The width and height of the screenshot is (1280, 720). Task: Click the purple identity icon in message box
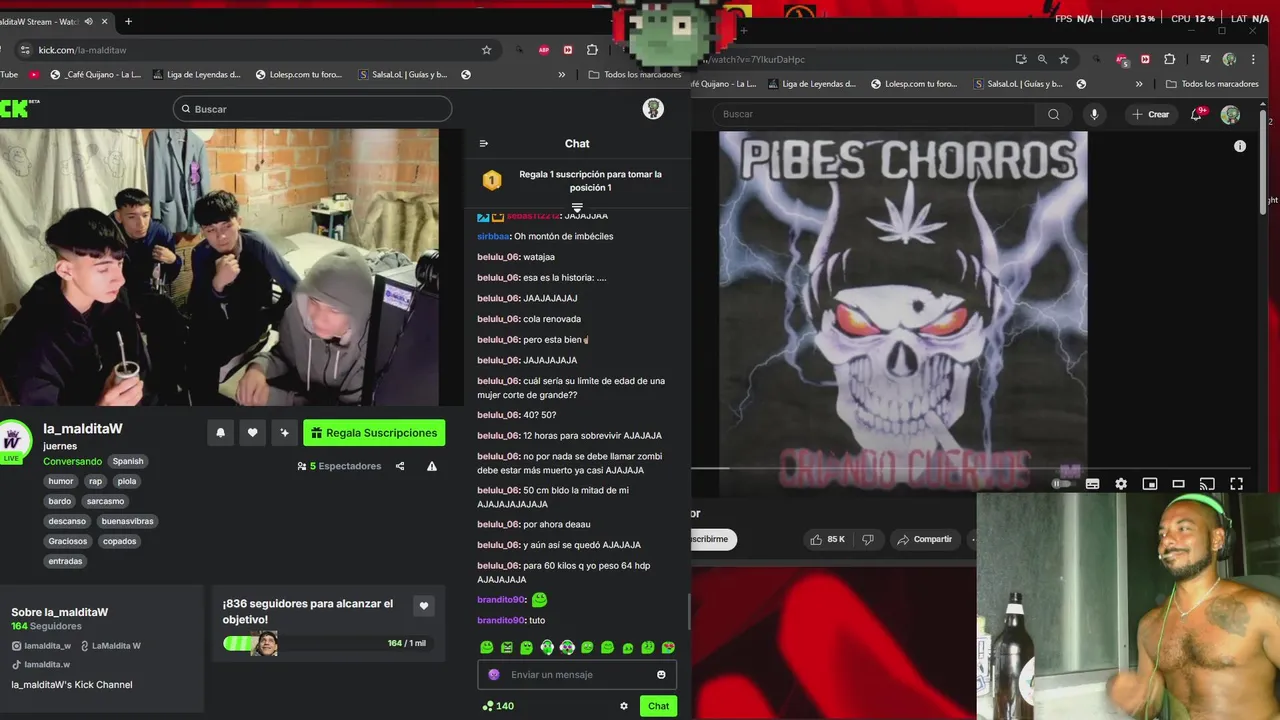(493, 675)
